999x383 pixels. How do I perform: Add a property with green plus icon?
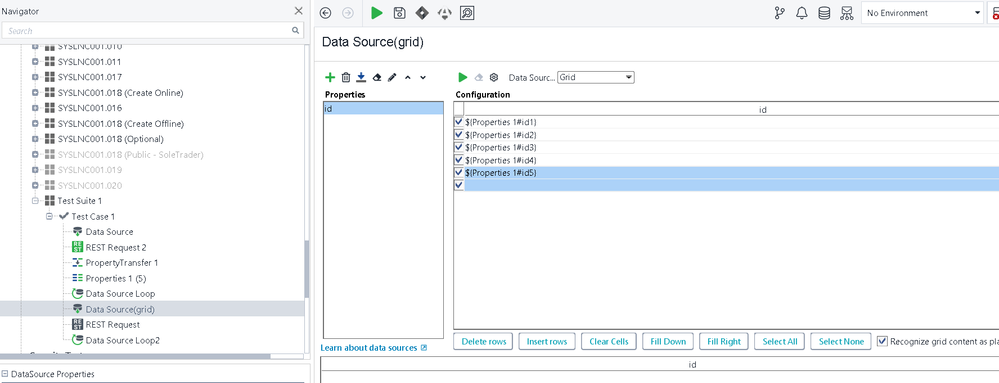(x=330, y=77)
